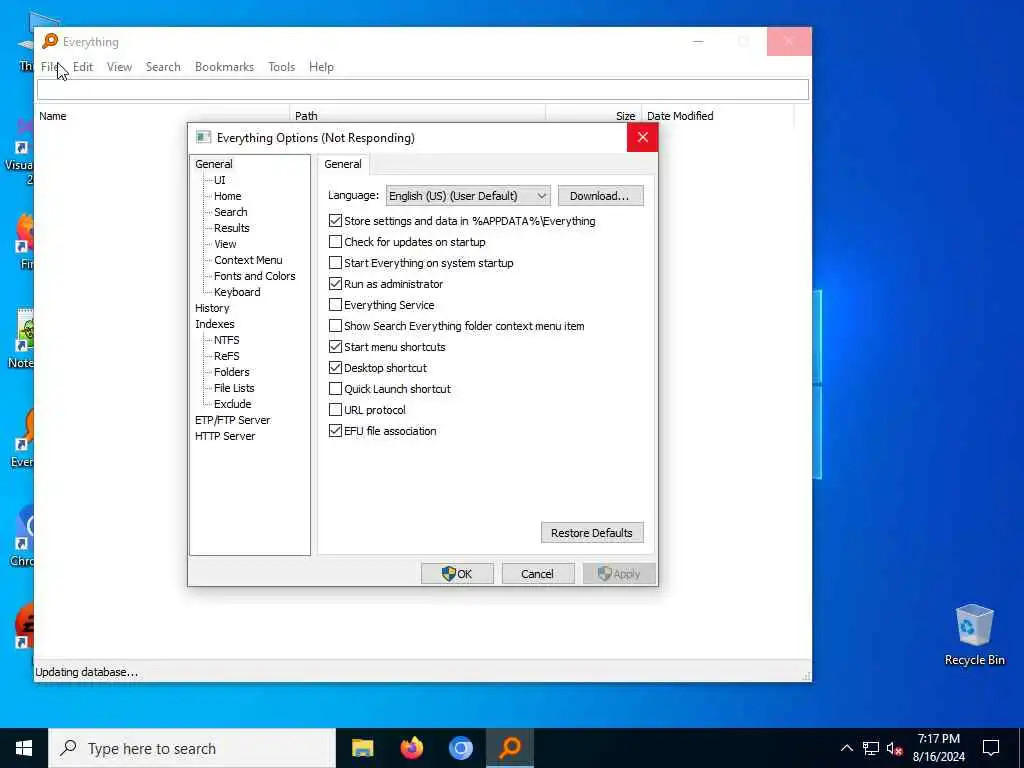The width and height of the screenshot is (1024, 768).
Task: Select Home in the options tree
Action: [x=227, y=196]
